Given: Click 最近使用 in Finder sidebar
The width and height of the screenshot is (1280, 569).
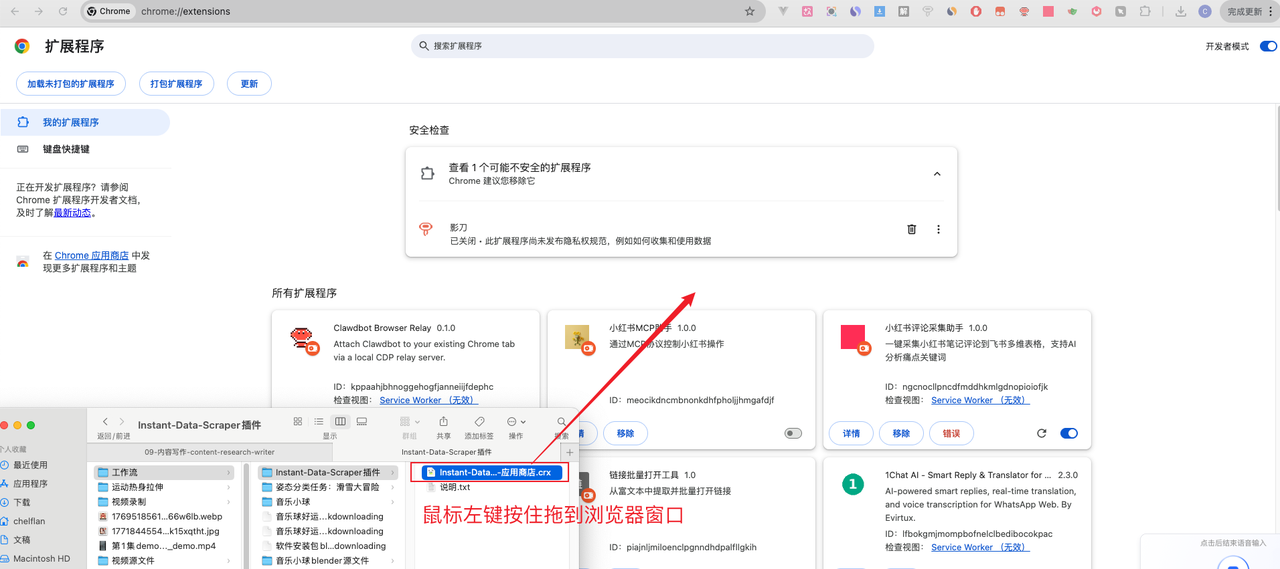Looking at the screenshot, I should pyautogui.click(x=30, y=465).
